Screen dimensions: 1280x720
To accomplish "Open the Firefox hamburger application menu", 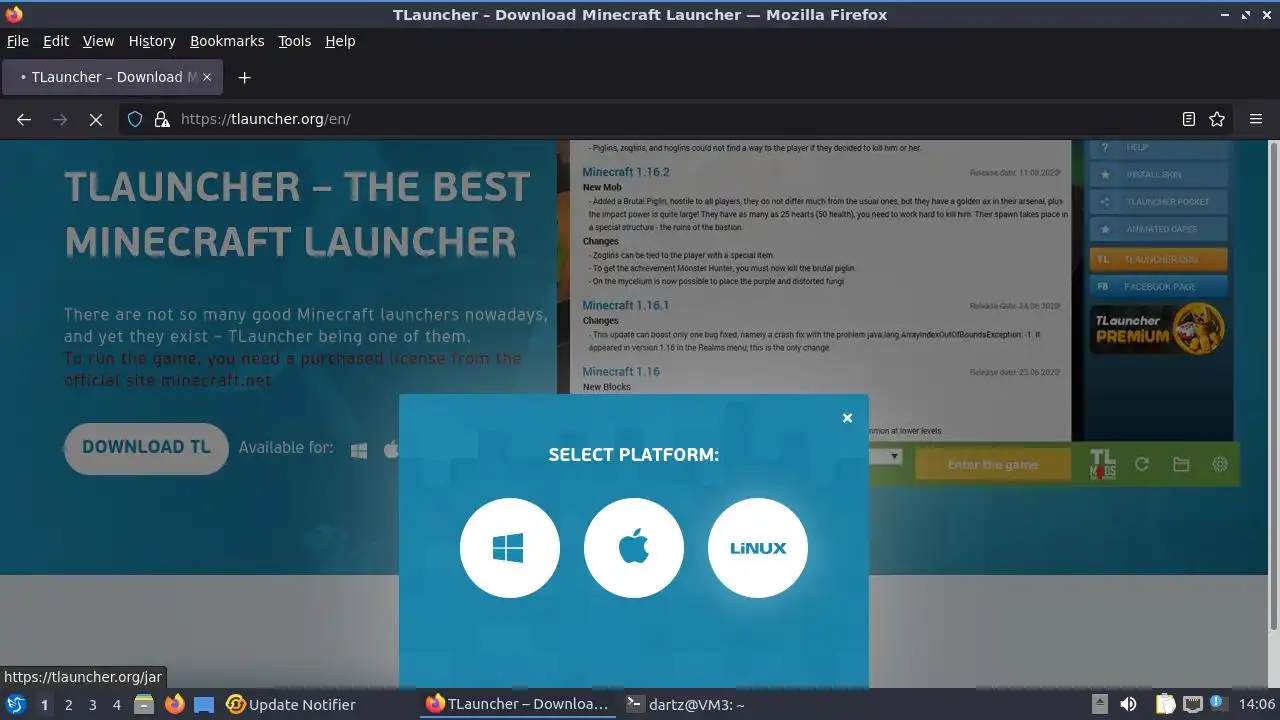I will click(x=1256, y=119).
